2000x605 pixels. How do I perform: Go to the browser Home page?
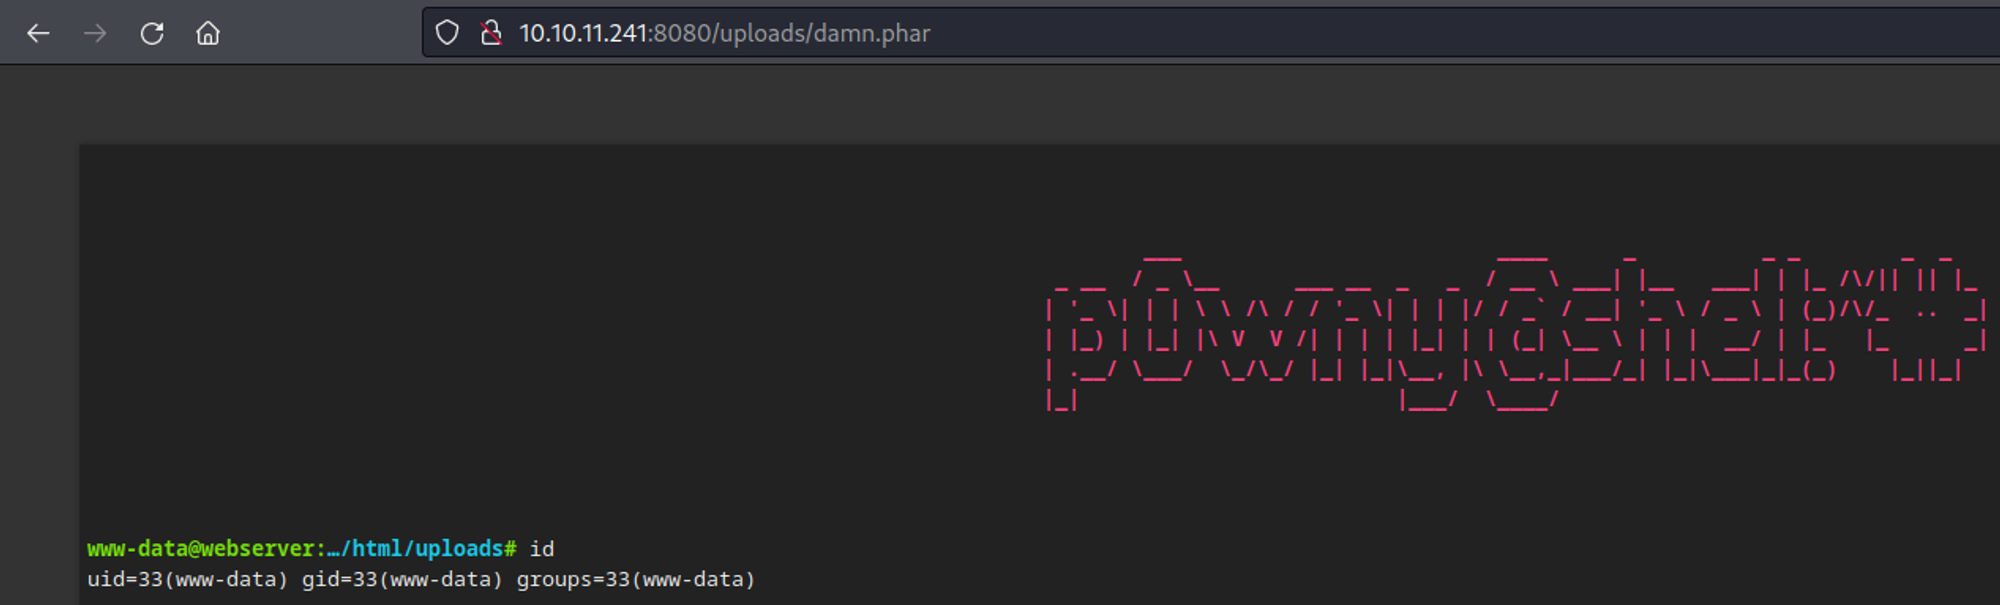coord(208,33)
